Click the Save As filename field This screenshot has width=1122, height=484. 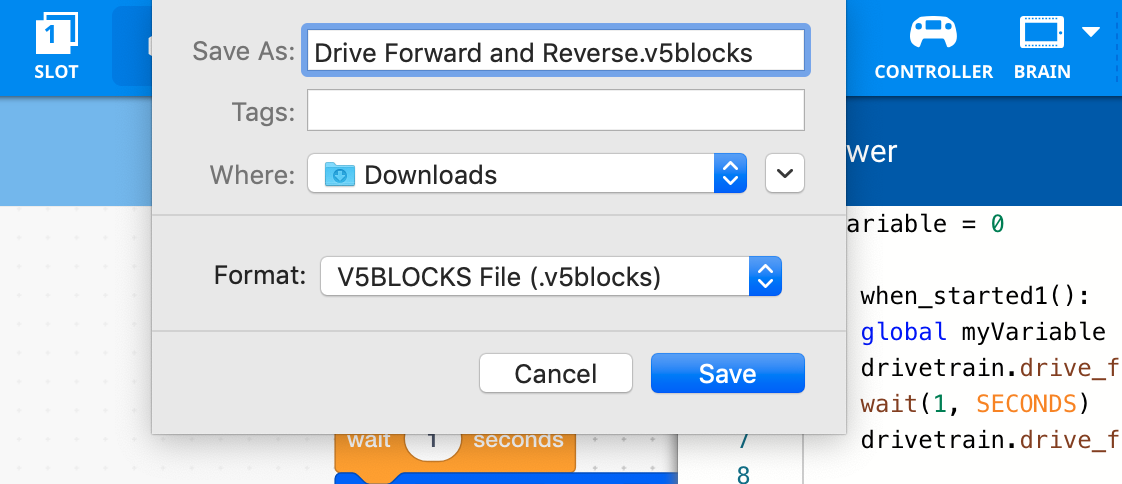(555, 52)
